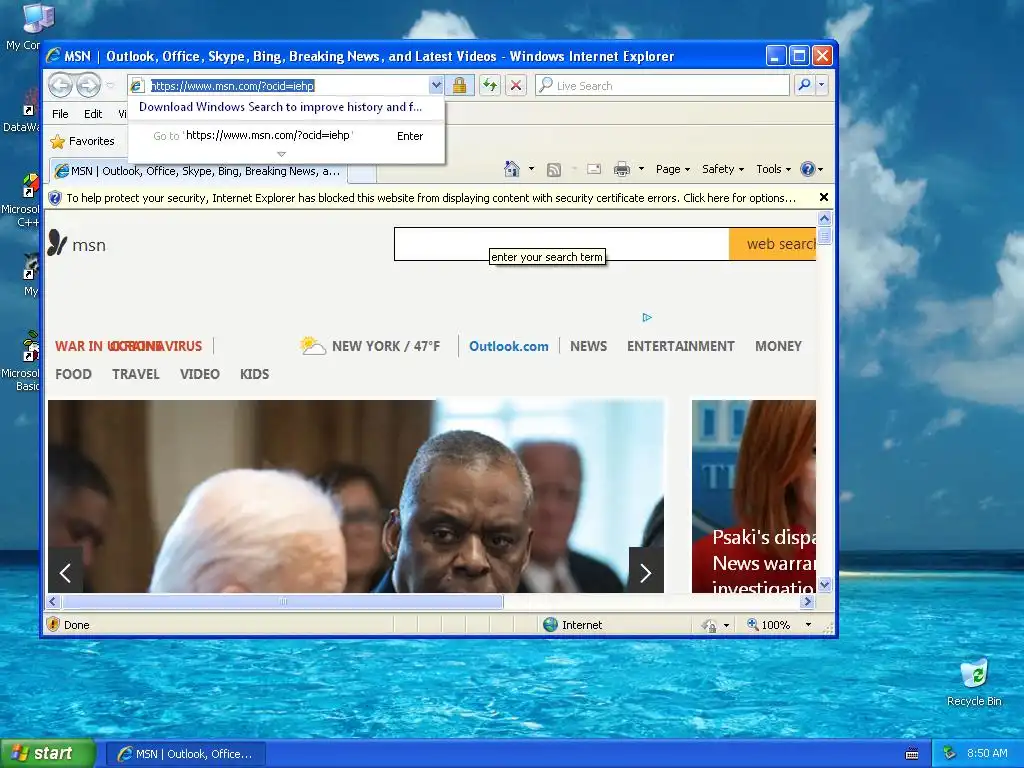This screenshot has height=768, width=1024.
Task: Open the Outlook.com link
Action: 509,346
